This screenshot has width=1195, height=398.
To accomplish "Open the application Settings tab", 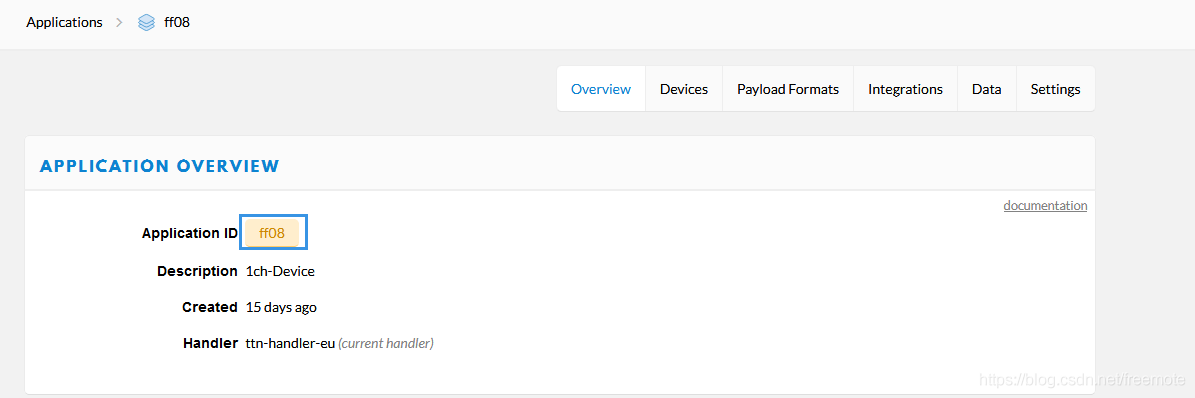I will [x=1056, y=89].
